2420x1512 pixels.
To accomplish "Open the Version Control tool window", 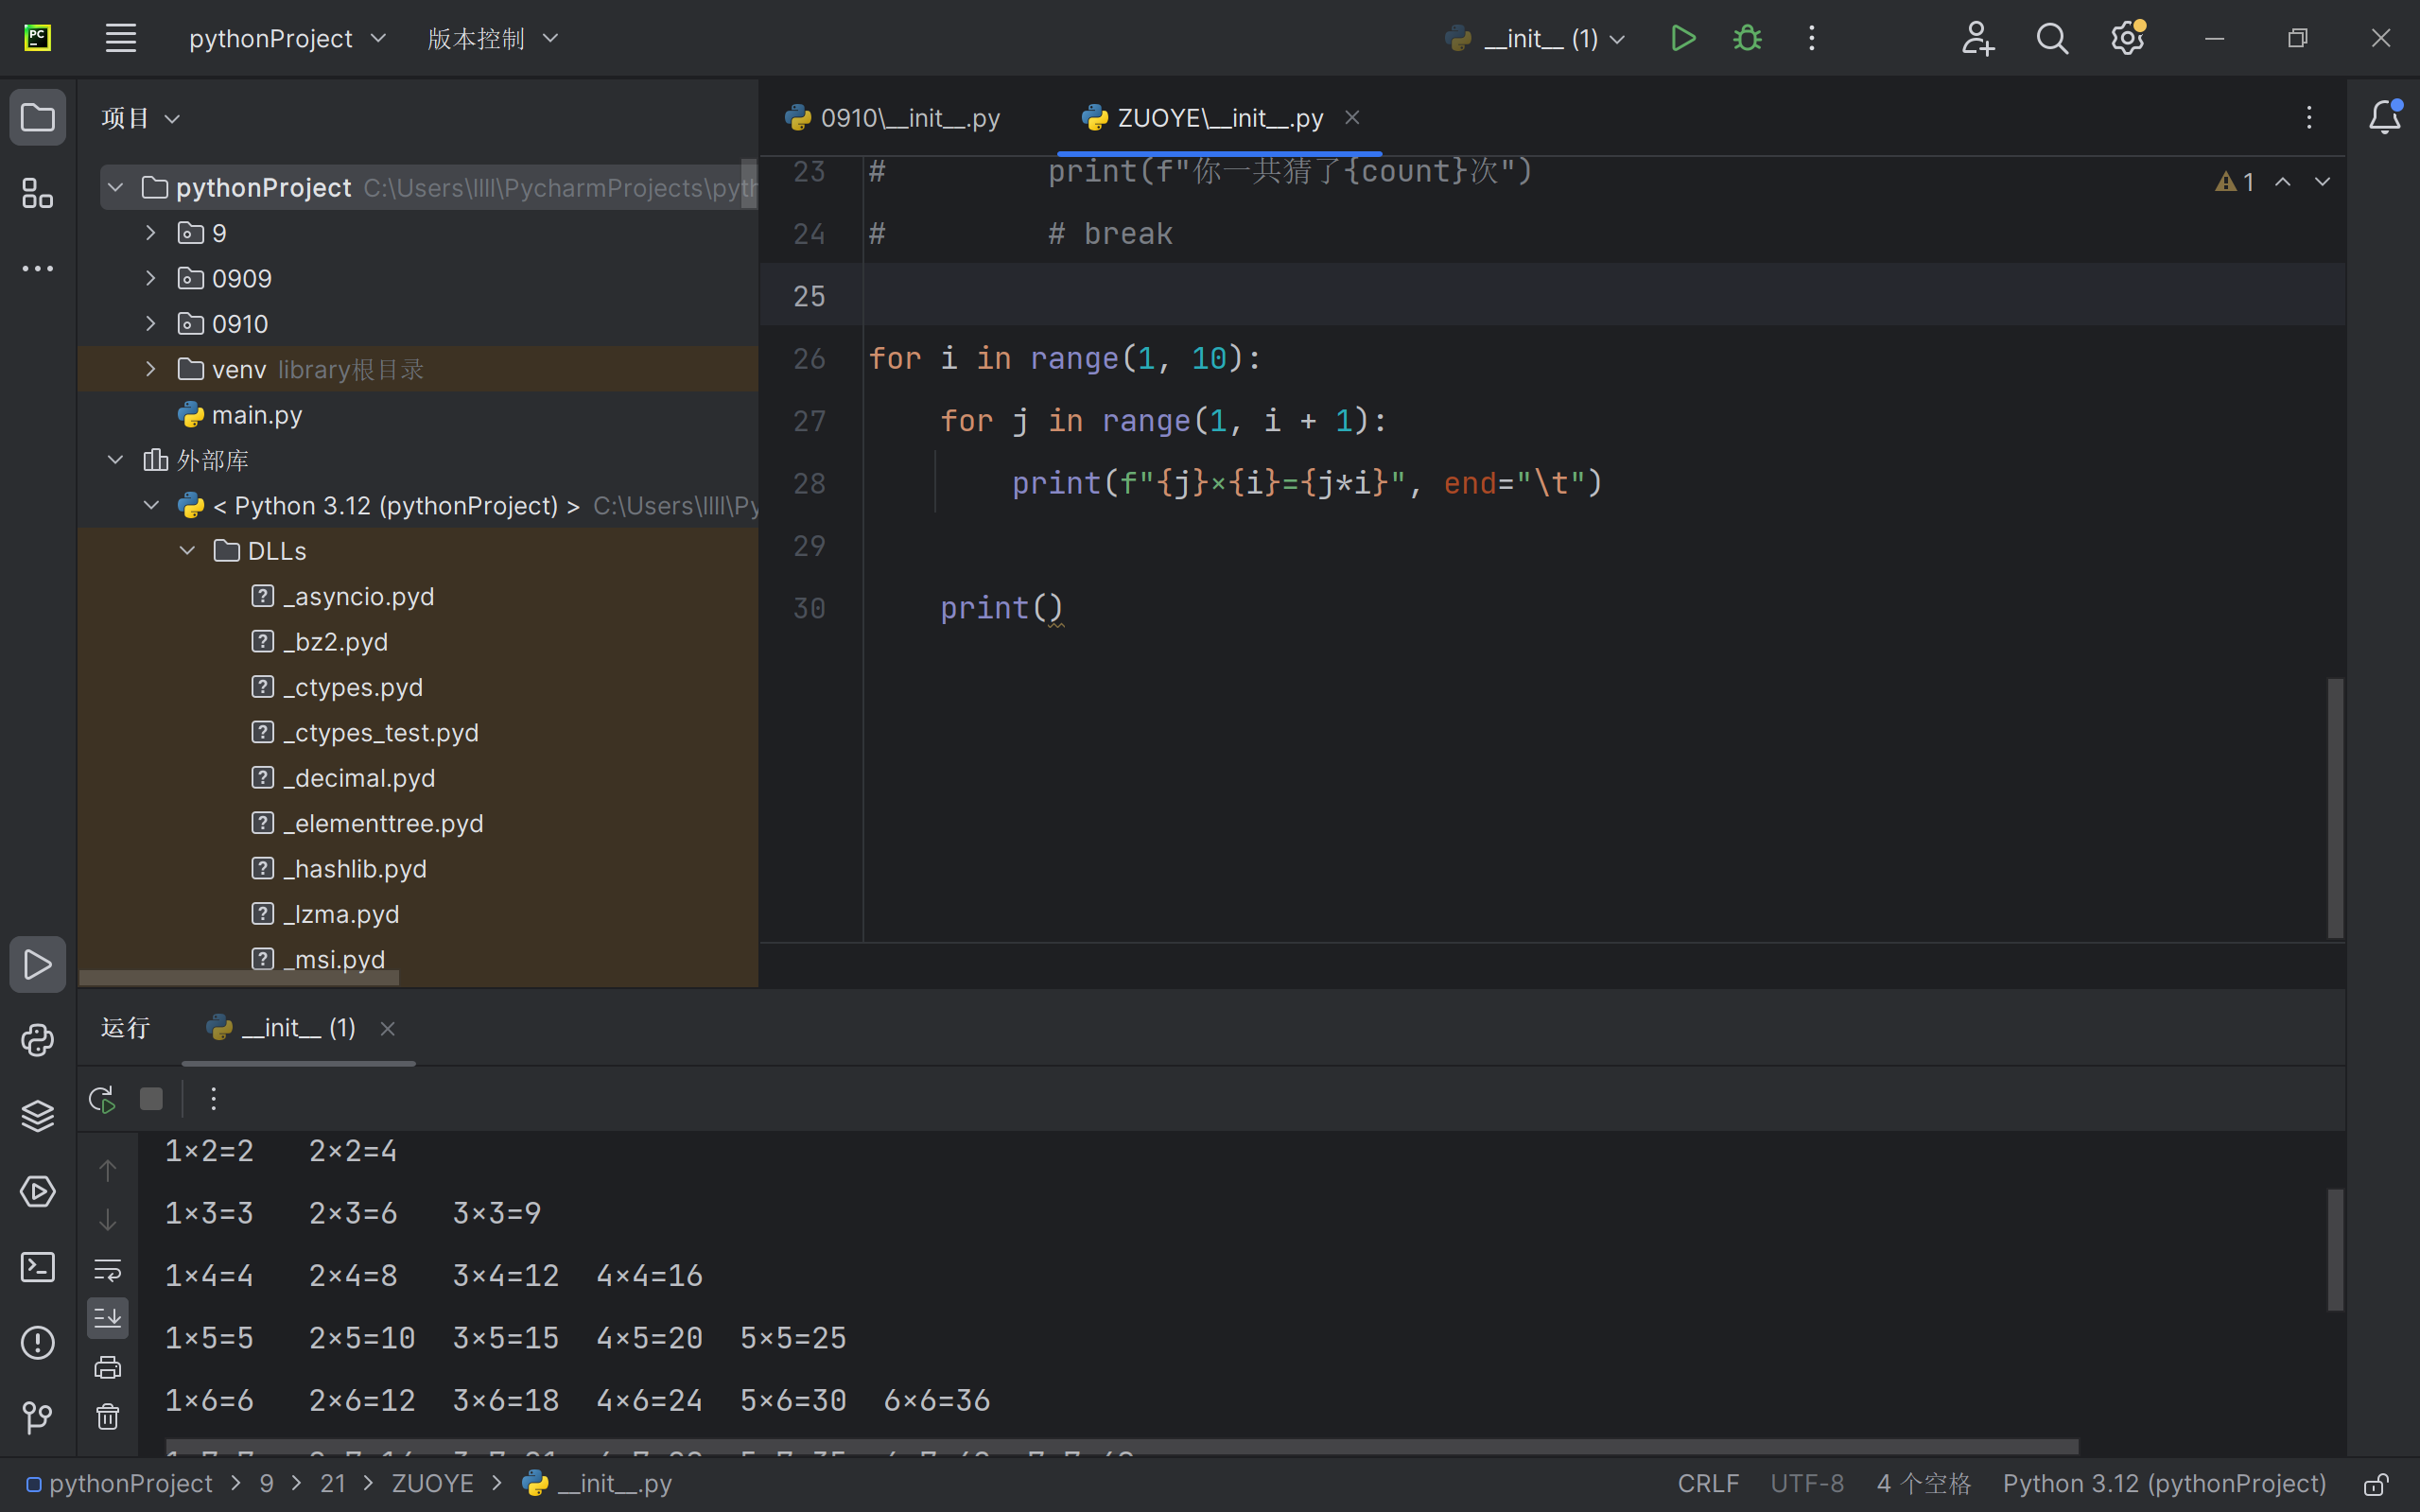I will pos(37,1417).
